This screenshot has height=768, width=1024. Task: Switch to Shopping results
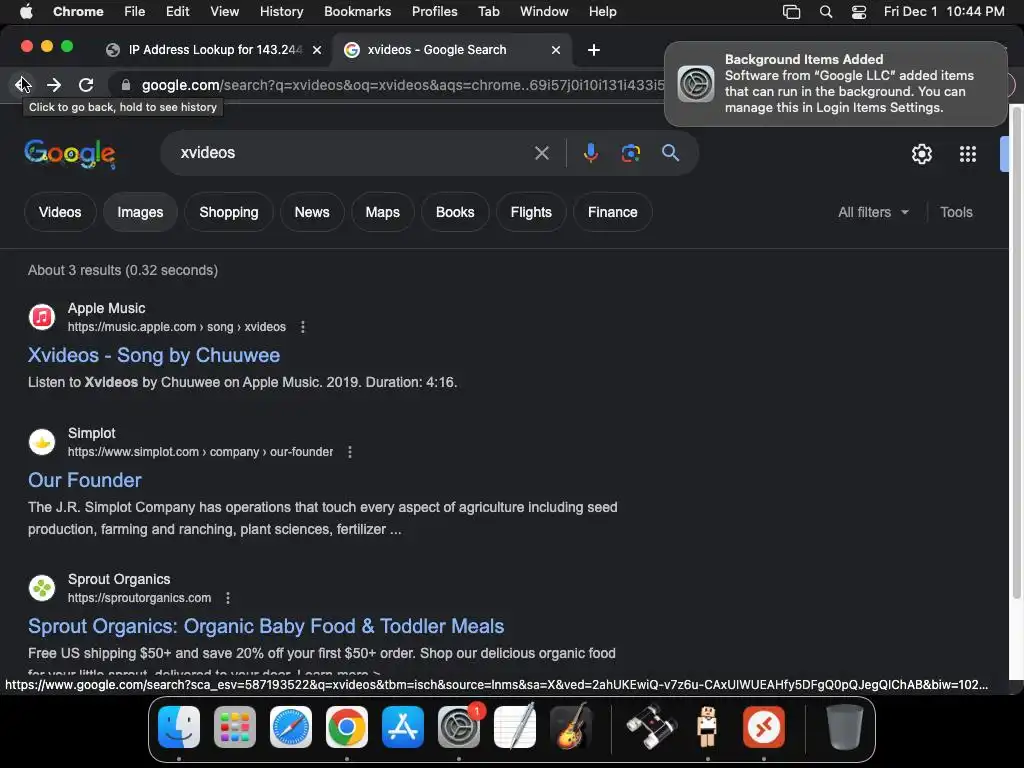(229, 212)
